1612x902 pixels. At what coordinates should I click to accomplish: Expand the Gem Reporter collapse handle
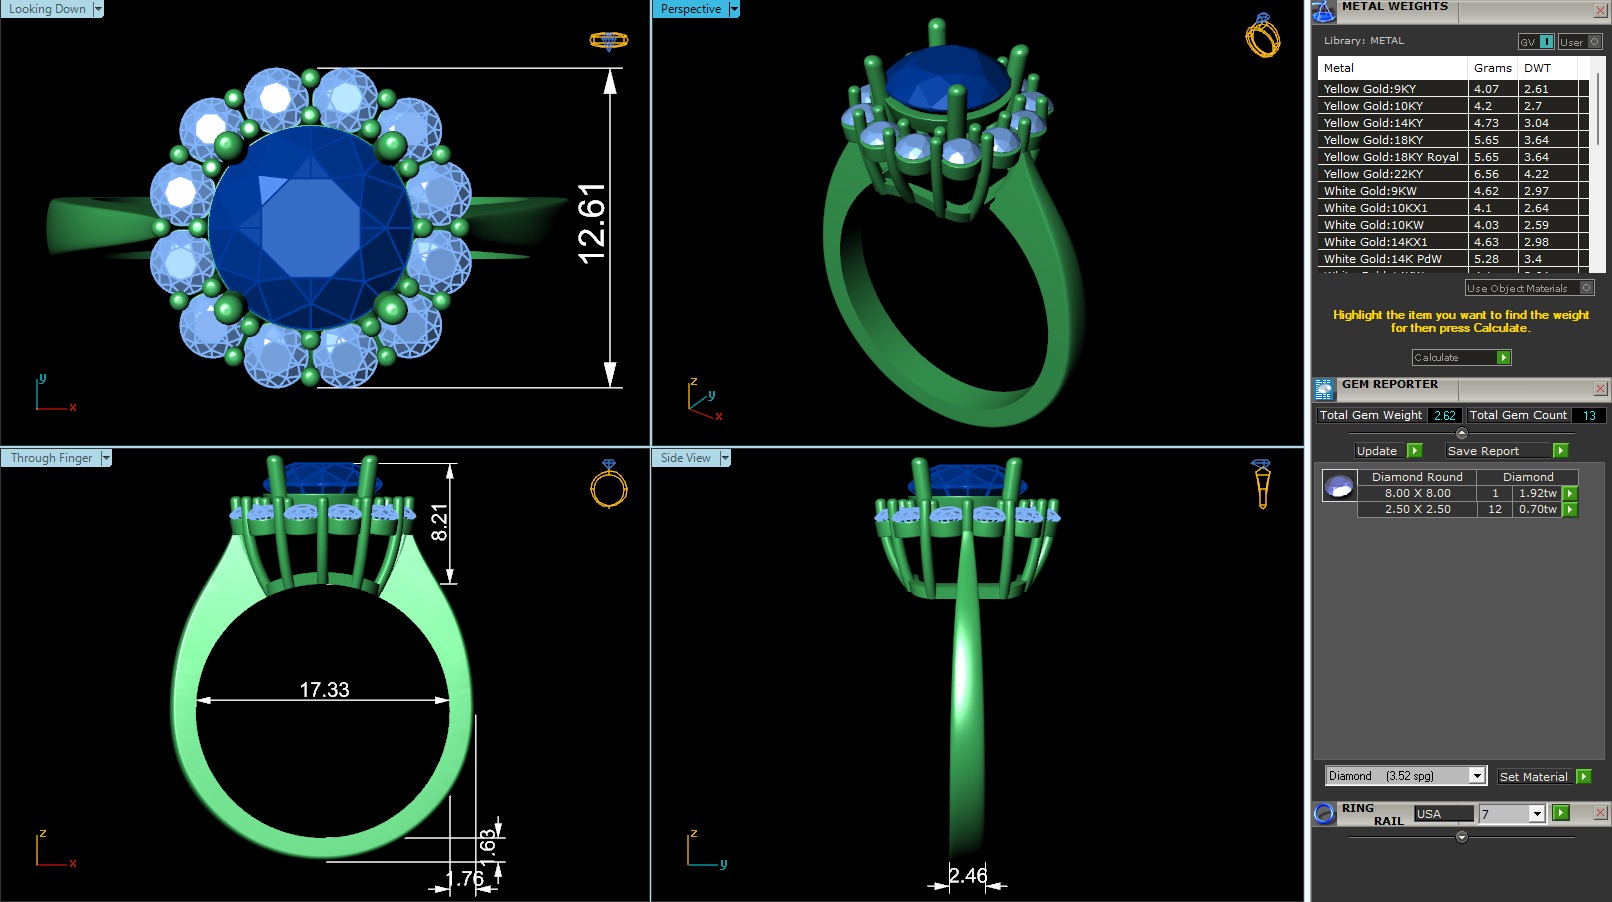1461,433
